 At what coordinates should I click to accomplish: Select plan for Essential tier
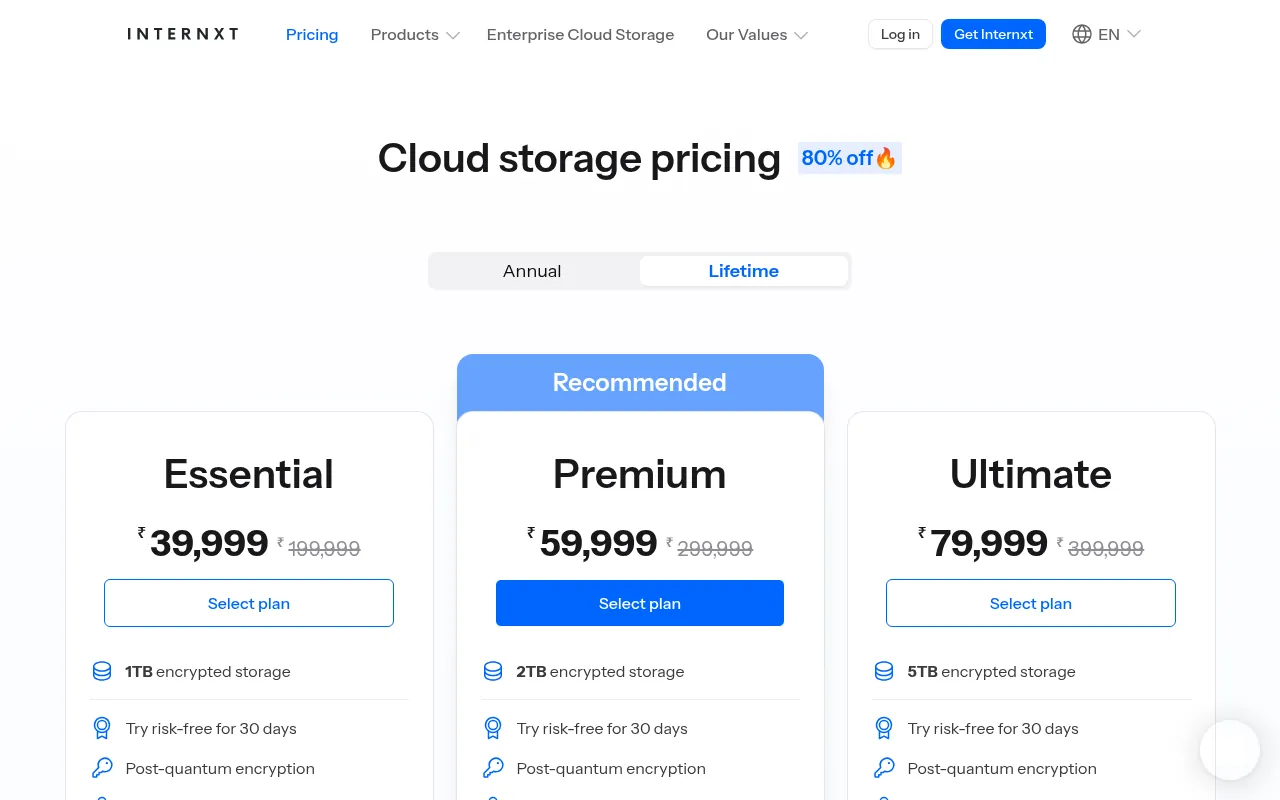(x=249, y=603)
